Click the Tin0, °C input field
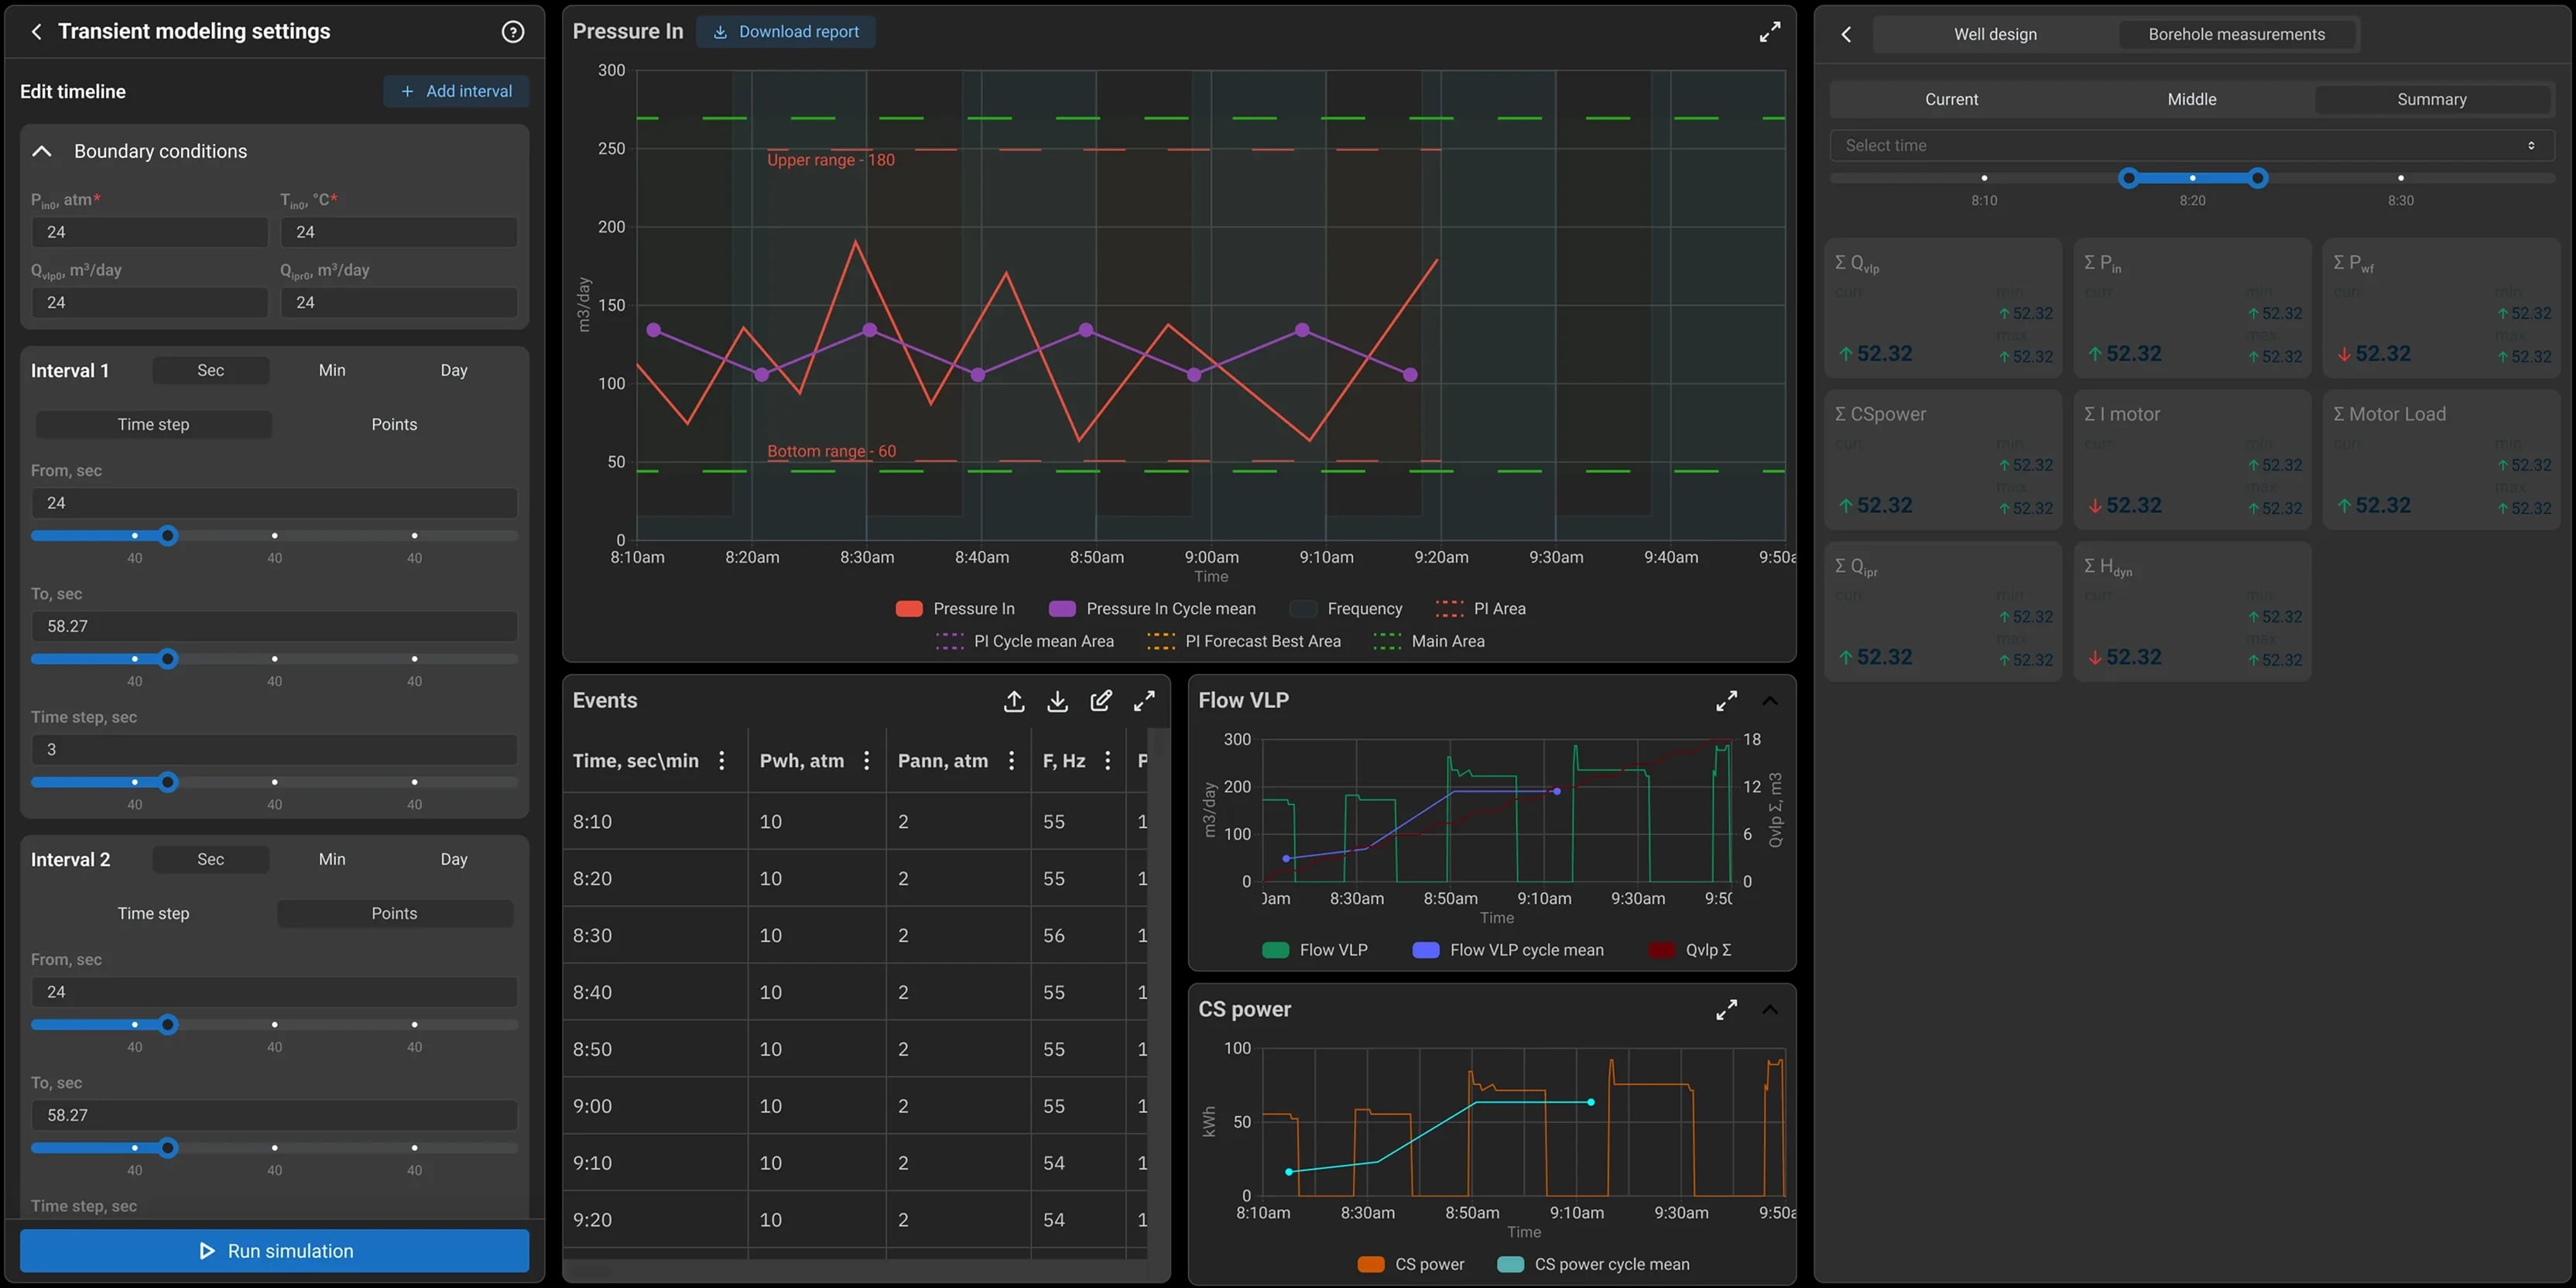Screen dimensions: 2576x1288 (x=399, y=232)
